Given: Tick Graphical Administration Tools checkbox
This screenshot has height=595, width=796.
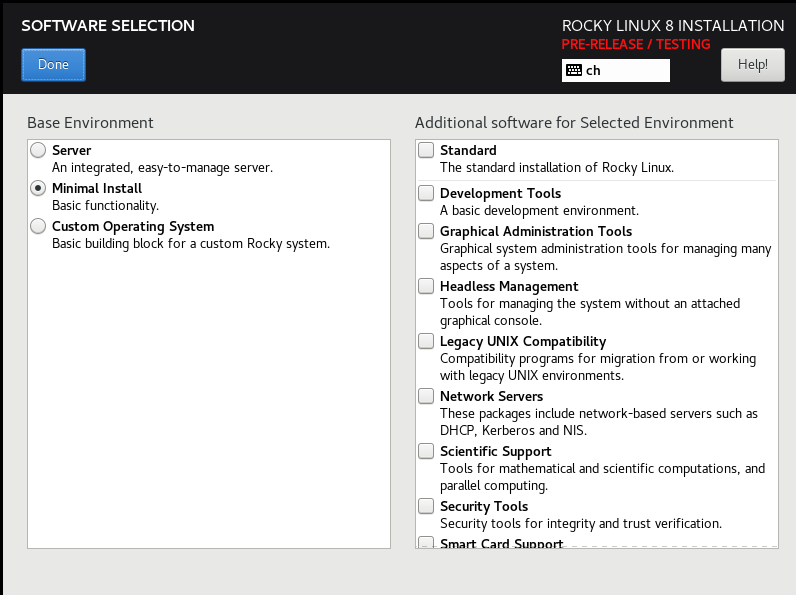Looking at the screenshot, I should tap(426, 231).
